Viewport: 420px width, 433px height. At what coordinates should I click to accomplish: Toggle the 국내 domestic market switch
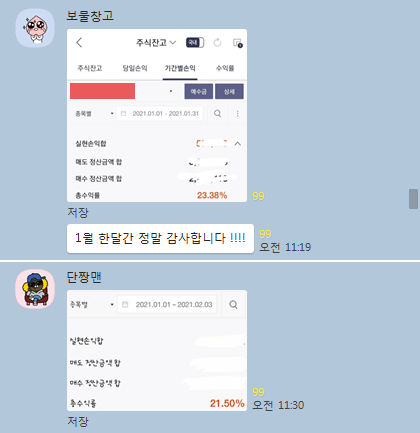coord(195,43)
